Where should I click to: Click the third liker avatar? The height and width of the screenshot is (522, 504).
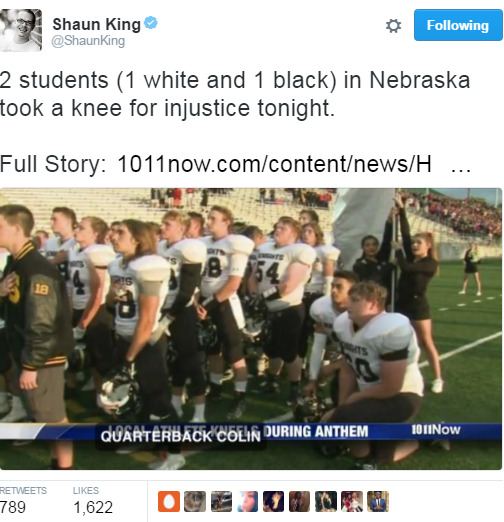click(x=221, y=501)
